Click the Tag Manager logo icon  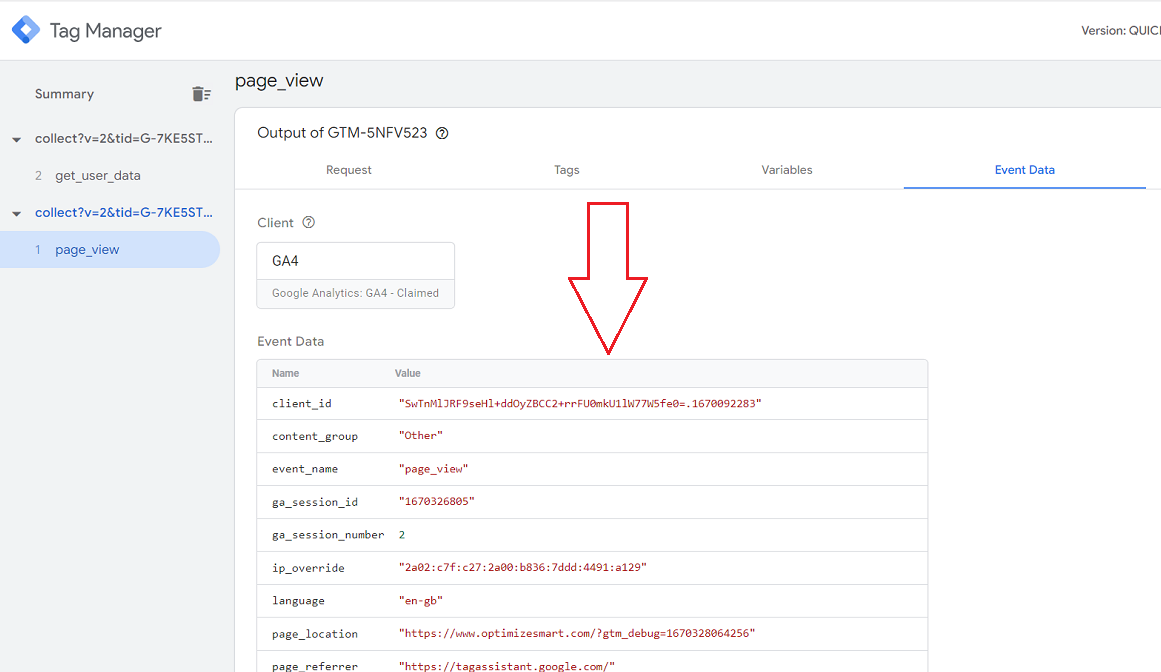(x=26, y=30)
